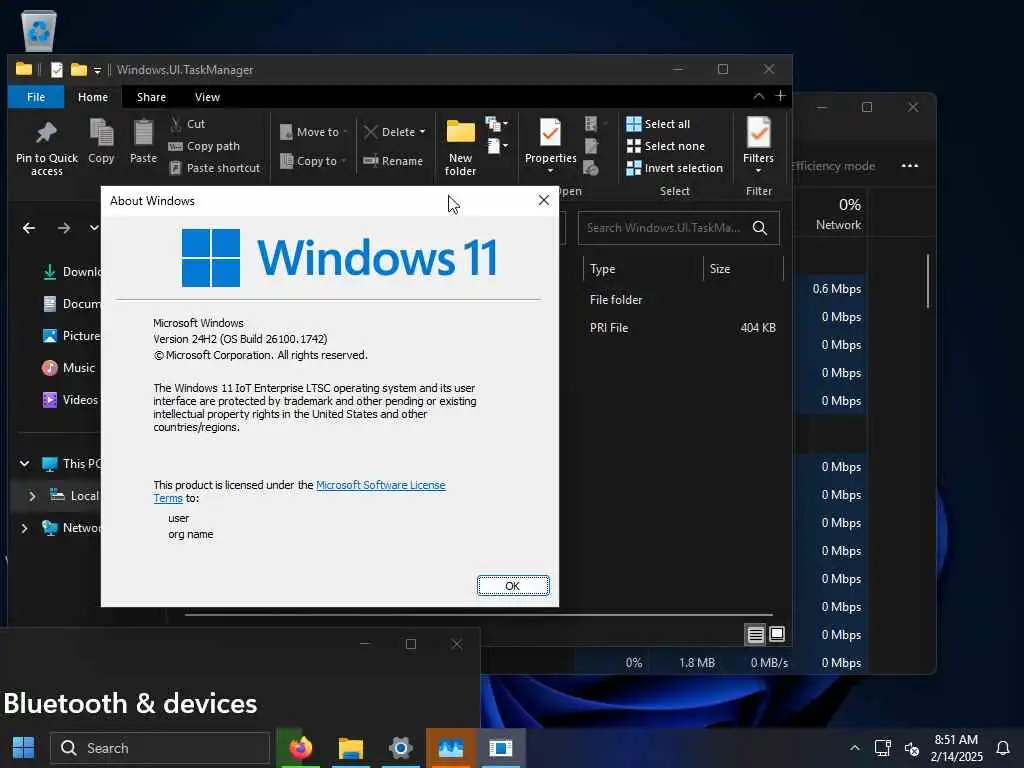This screenshot has width=1024, height=768.
Task: Close the About Windows dialog
Action: [x=543, y=200]
